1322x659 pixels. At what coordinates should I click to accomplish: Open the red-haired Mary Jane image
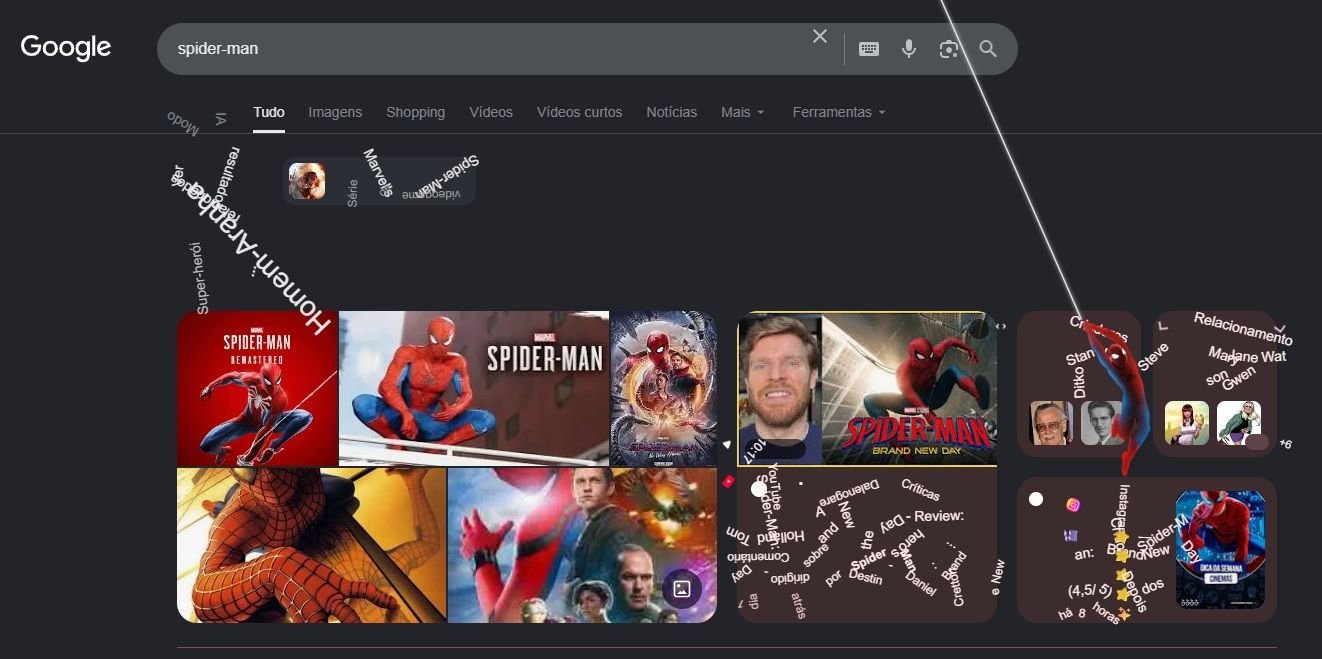(1187, 422)
